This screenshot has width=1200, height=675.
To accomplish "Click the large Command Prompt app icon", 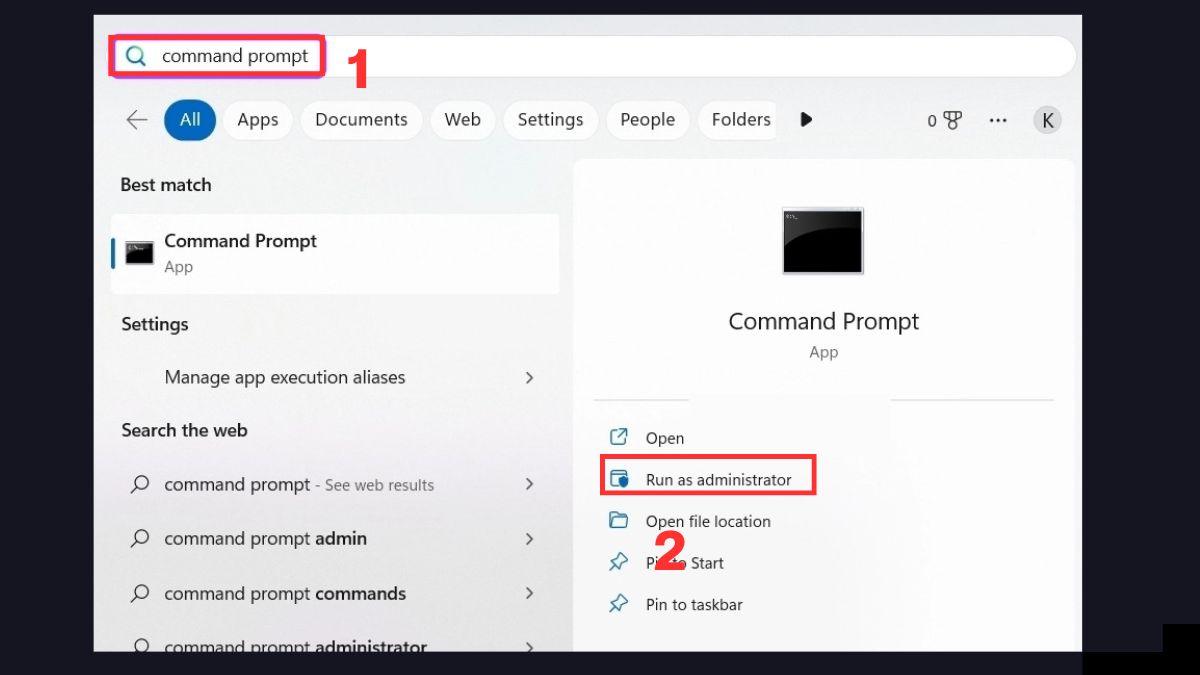I will click(x=822, y=240).
